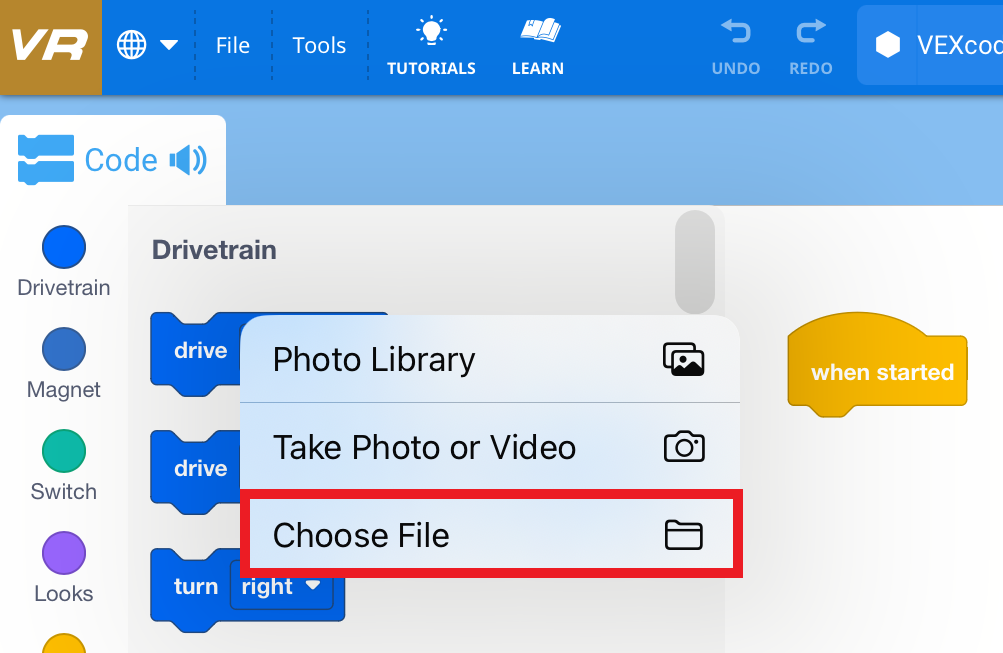1003x653 pixels.
Task: Click the VEXcode hexagon logo
Action: point(886,44)
